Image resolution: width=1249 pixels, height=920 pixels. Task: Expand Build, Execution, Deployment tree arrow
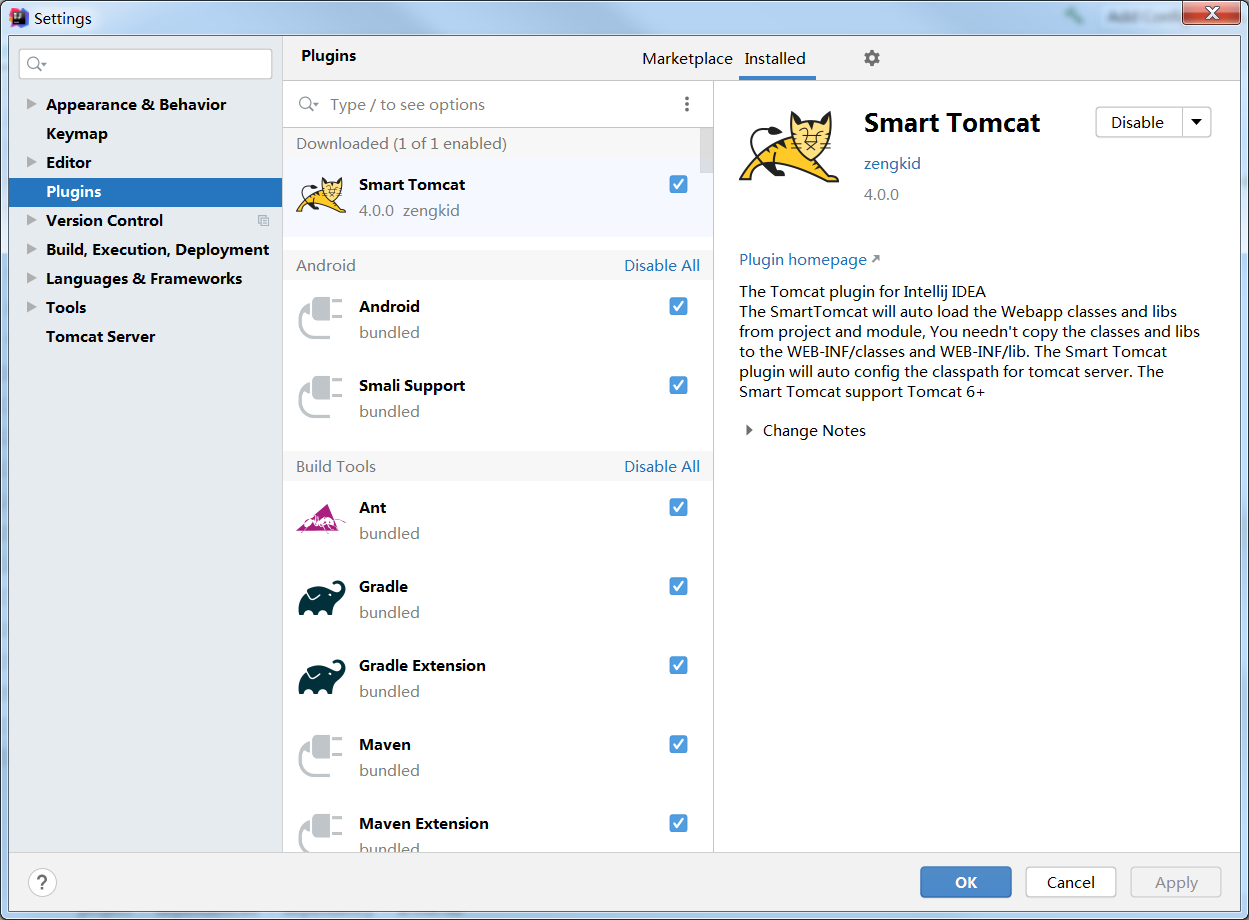32,249
